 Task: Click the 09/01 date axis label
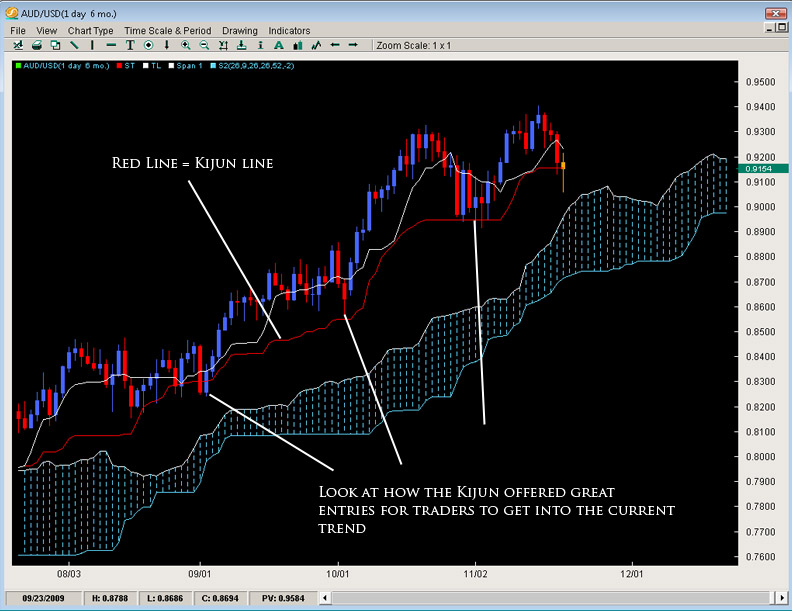tap(200, 574)
